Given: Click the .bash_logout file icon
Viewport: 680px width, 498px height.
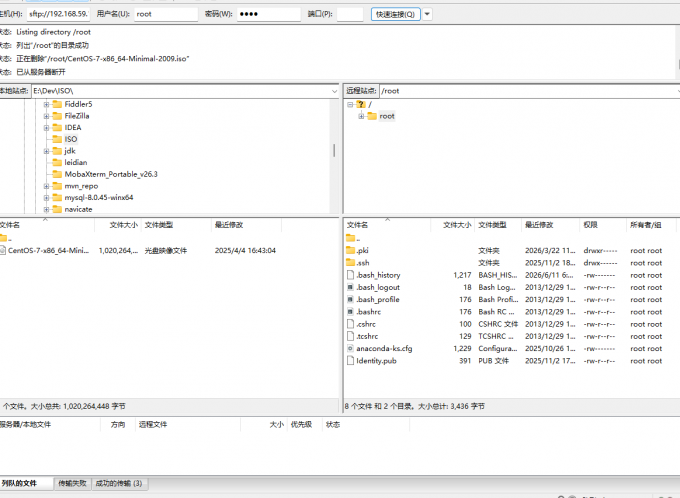Looking at the screenshot, I should click(350, 287).
